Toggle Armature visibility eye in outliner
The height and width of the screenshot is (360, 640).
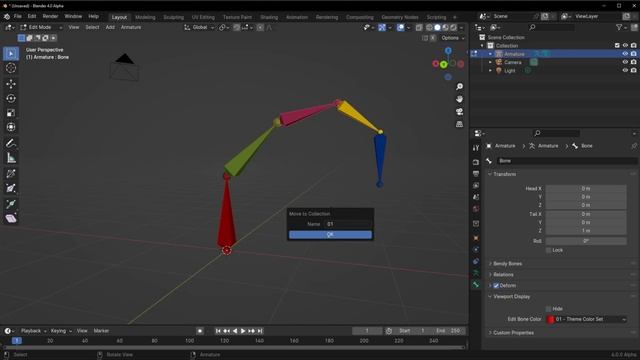click(x=625, y=54)
